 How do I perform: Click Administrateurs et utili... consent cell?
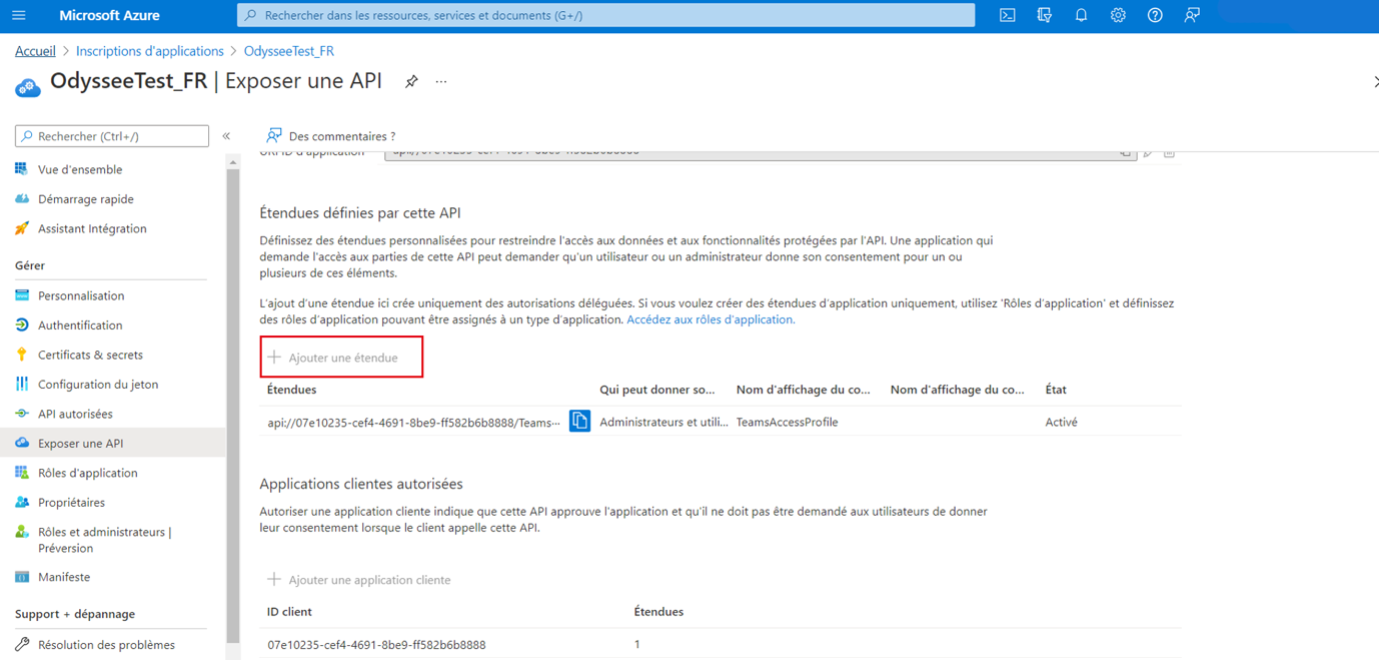[x=664, y=422]
